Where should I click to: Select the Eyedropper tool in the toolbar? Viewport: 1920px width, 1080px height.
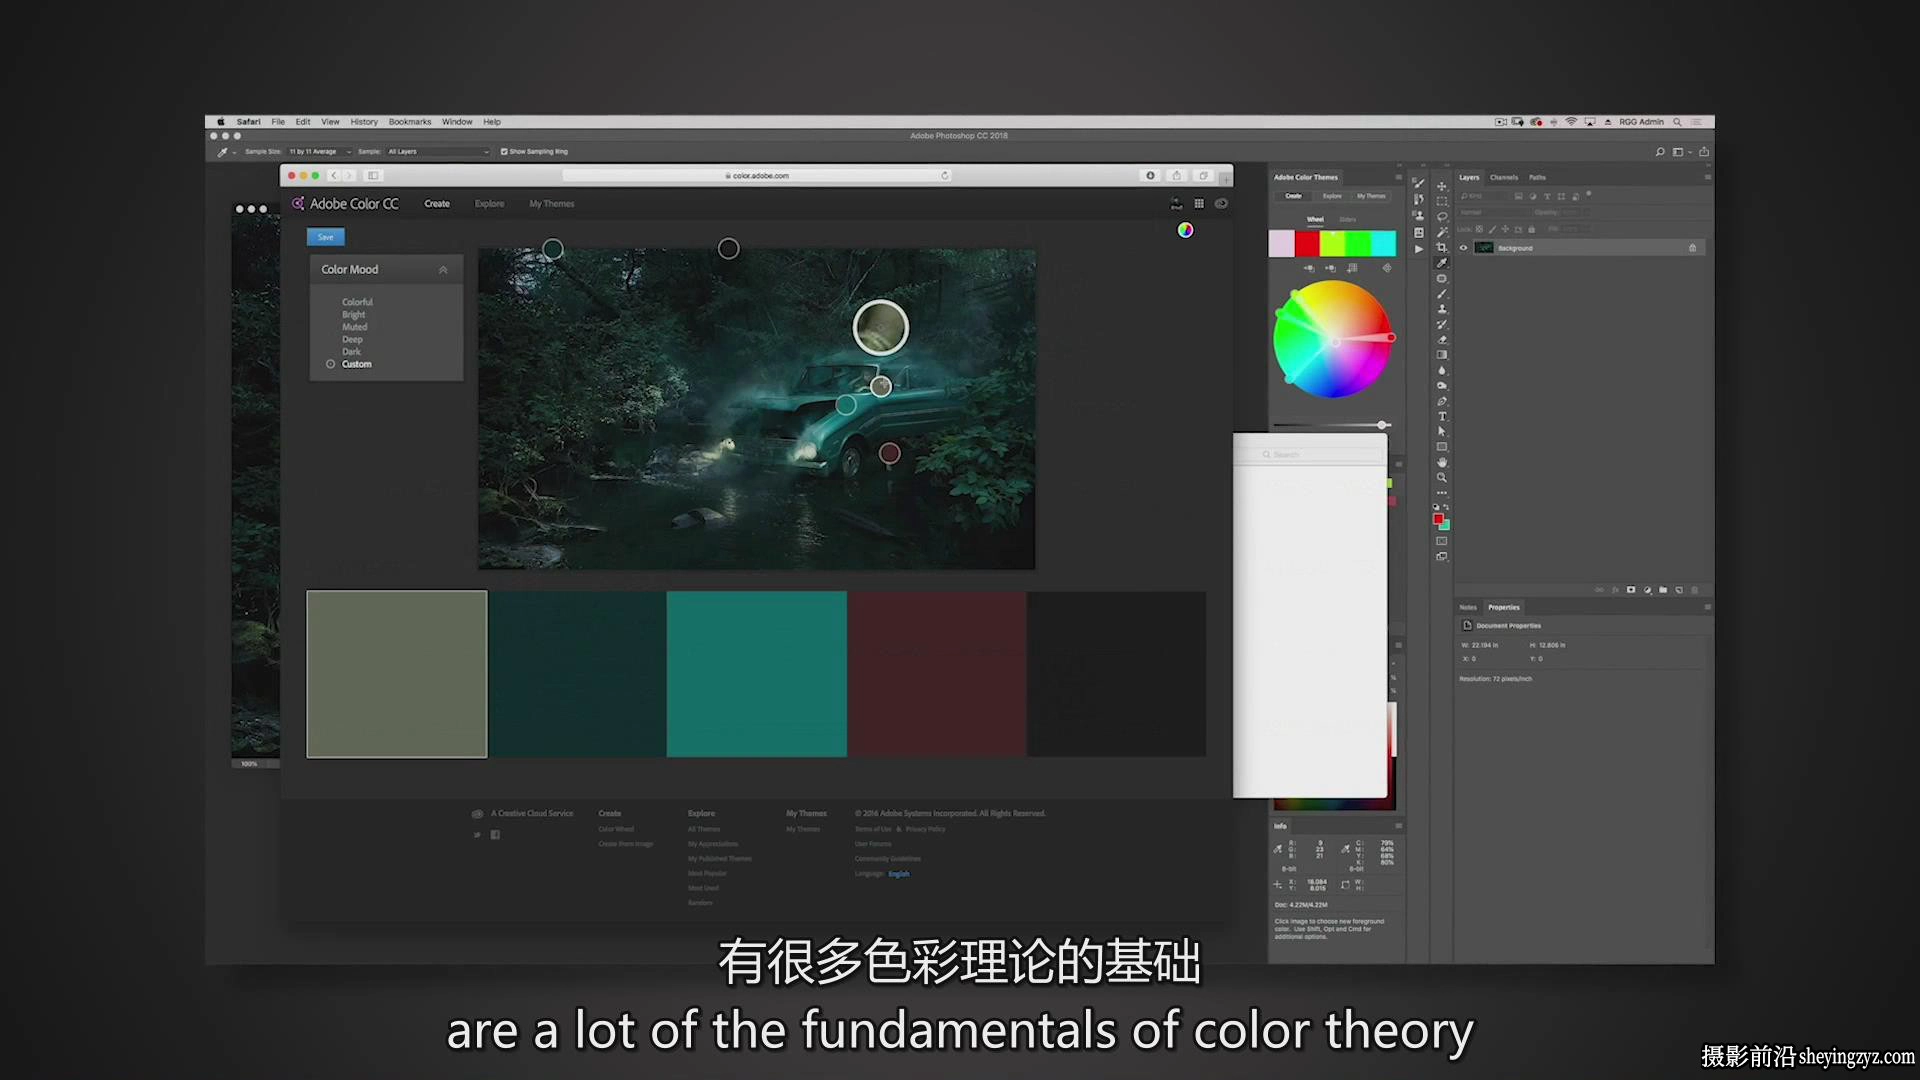[1442, 263]
